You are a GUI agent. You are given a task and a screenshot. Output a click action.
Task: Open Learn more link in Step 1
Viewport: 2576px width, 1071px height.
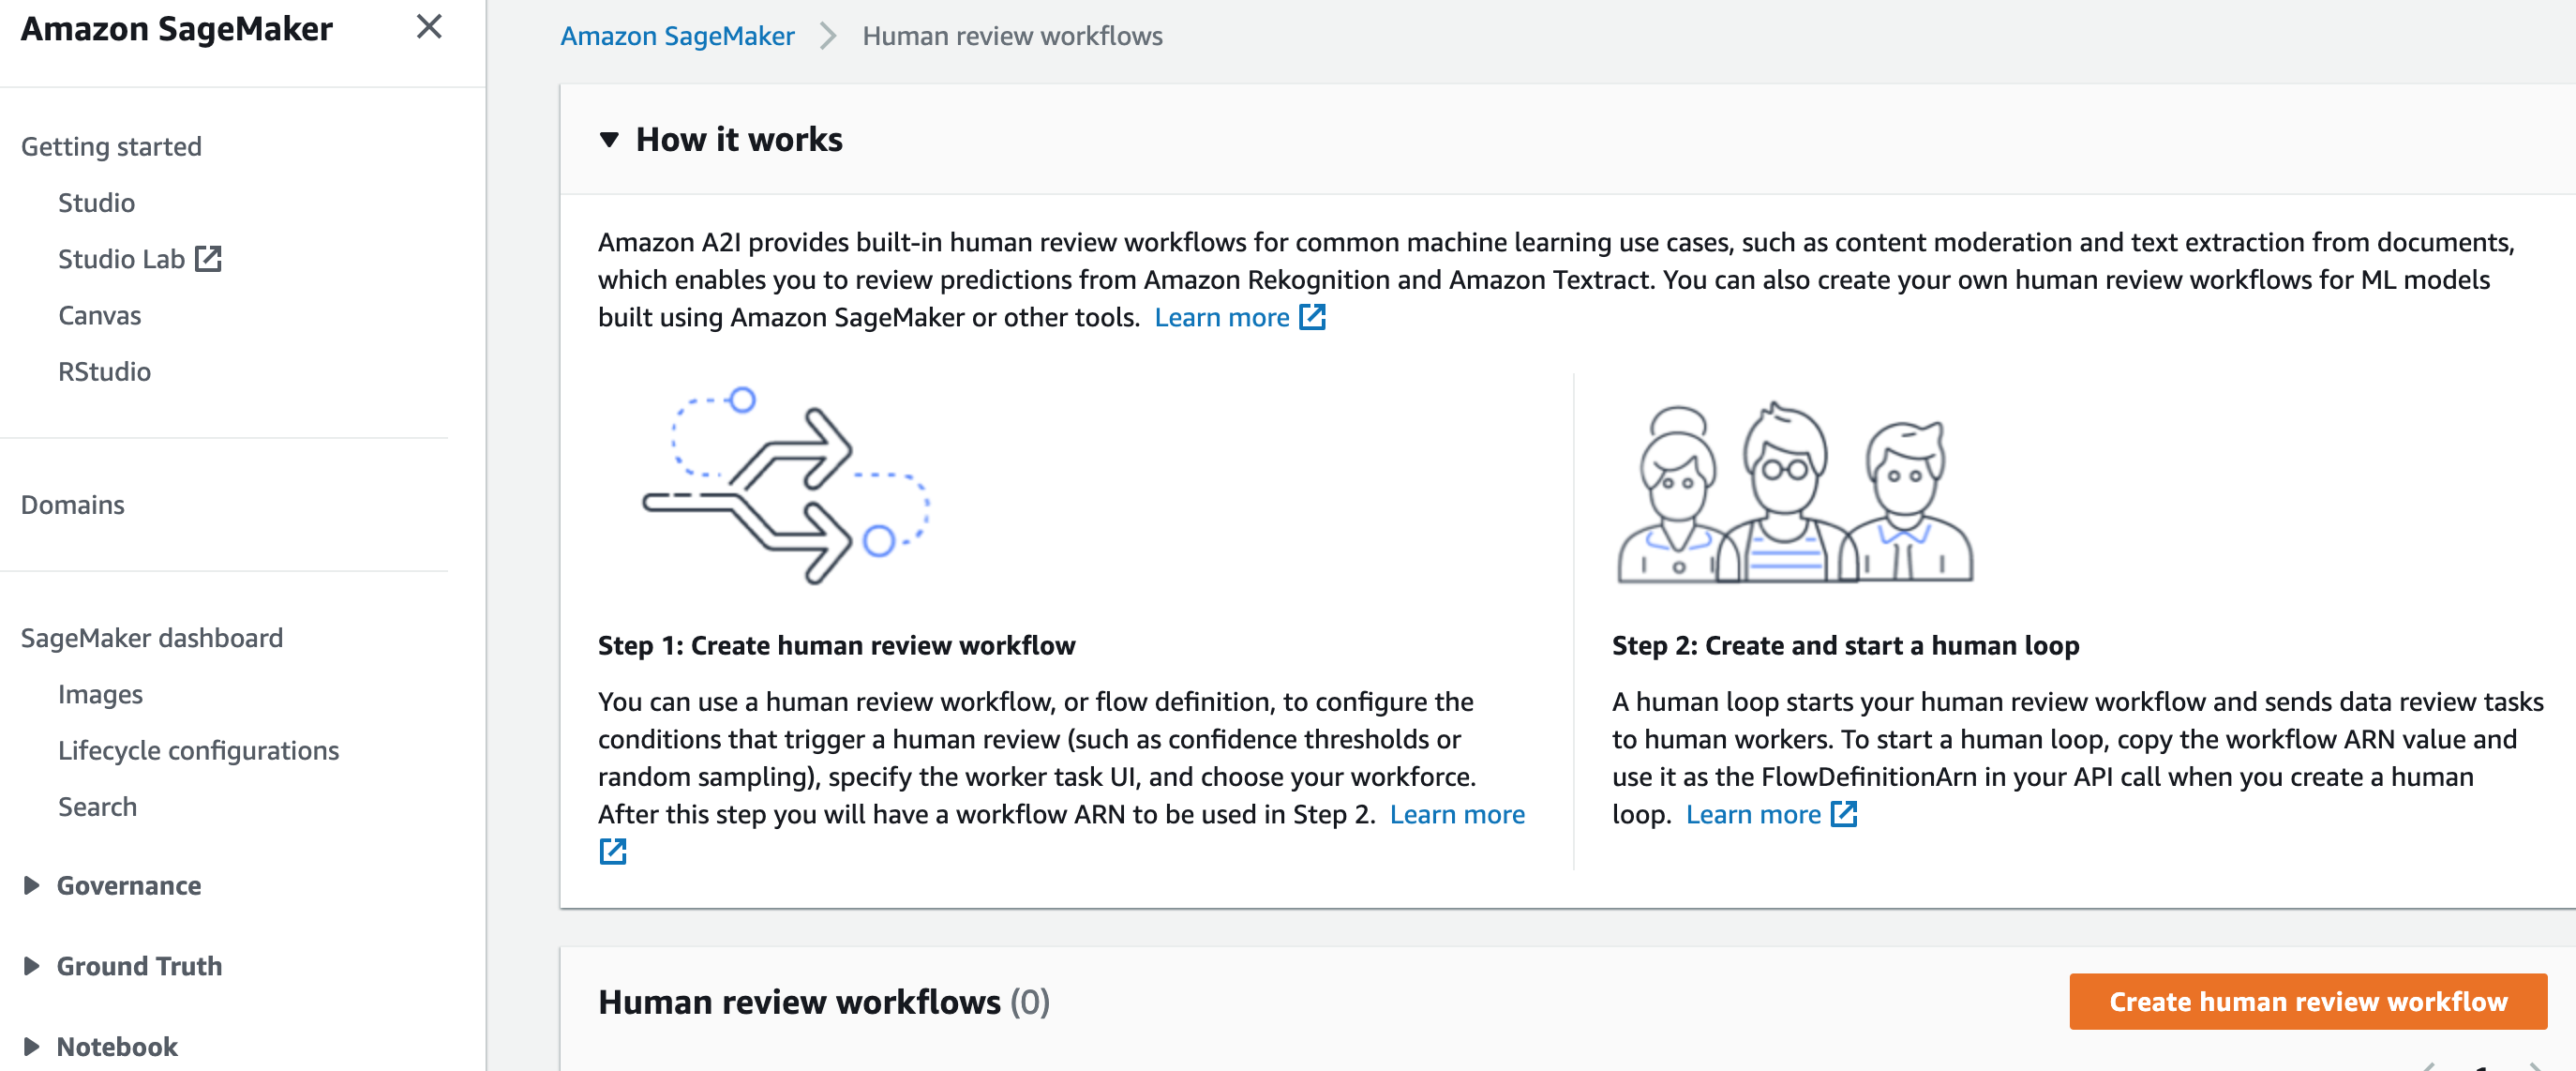coord(1456,814)
